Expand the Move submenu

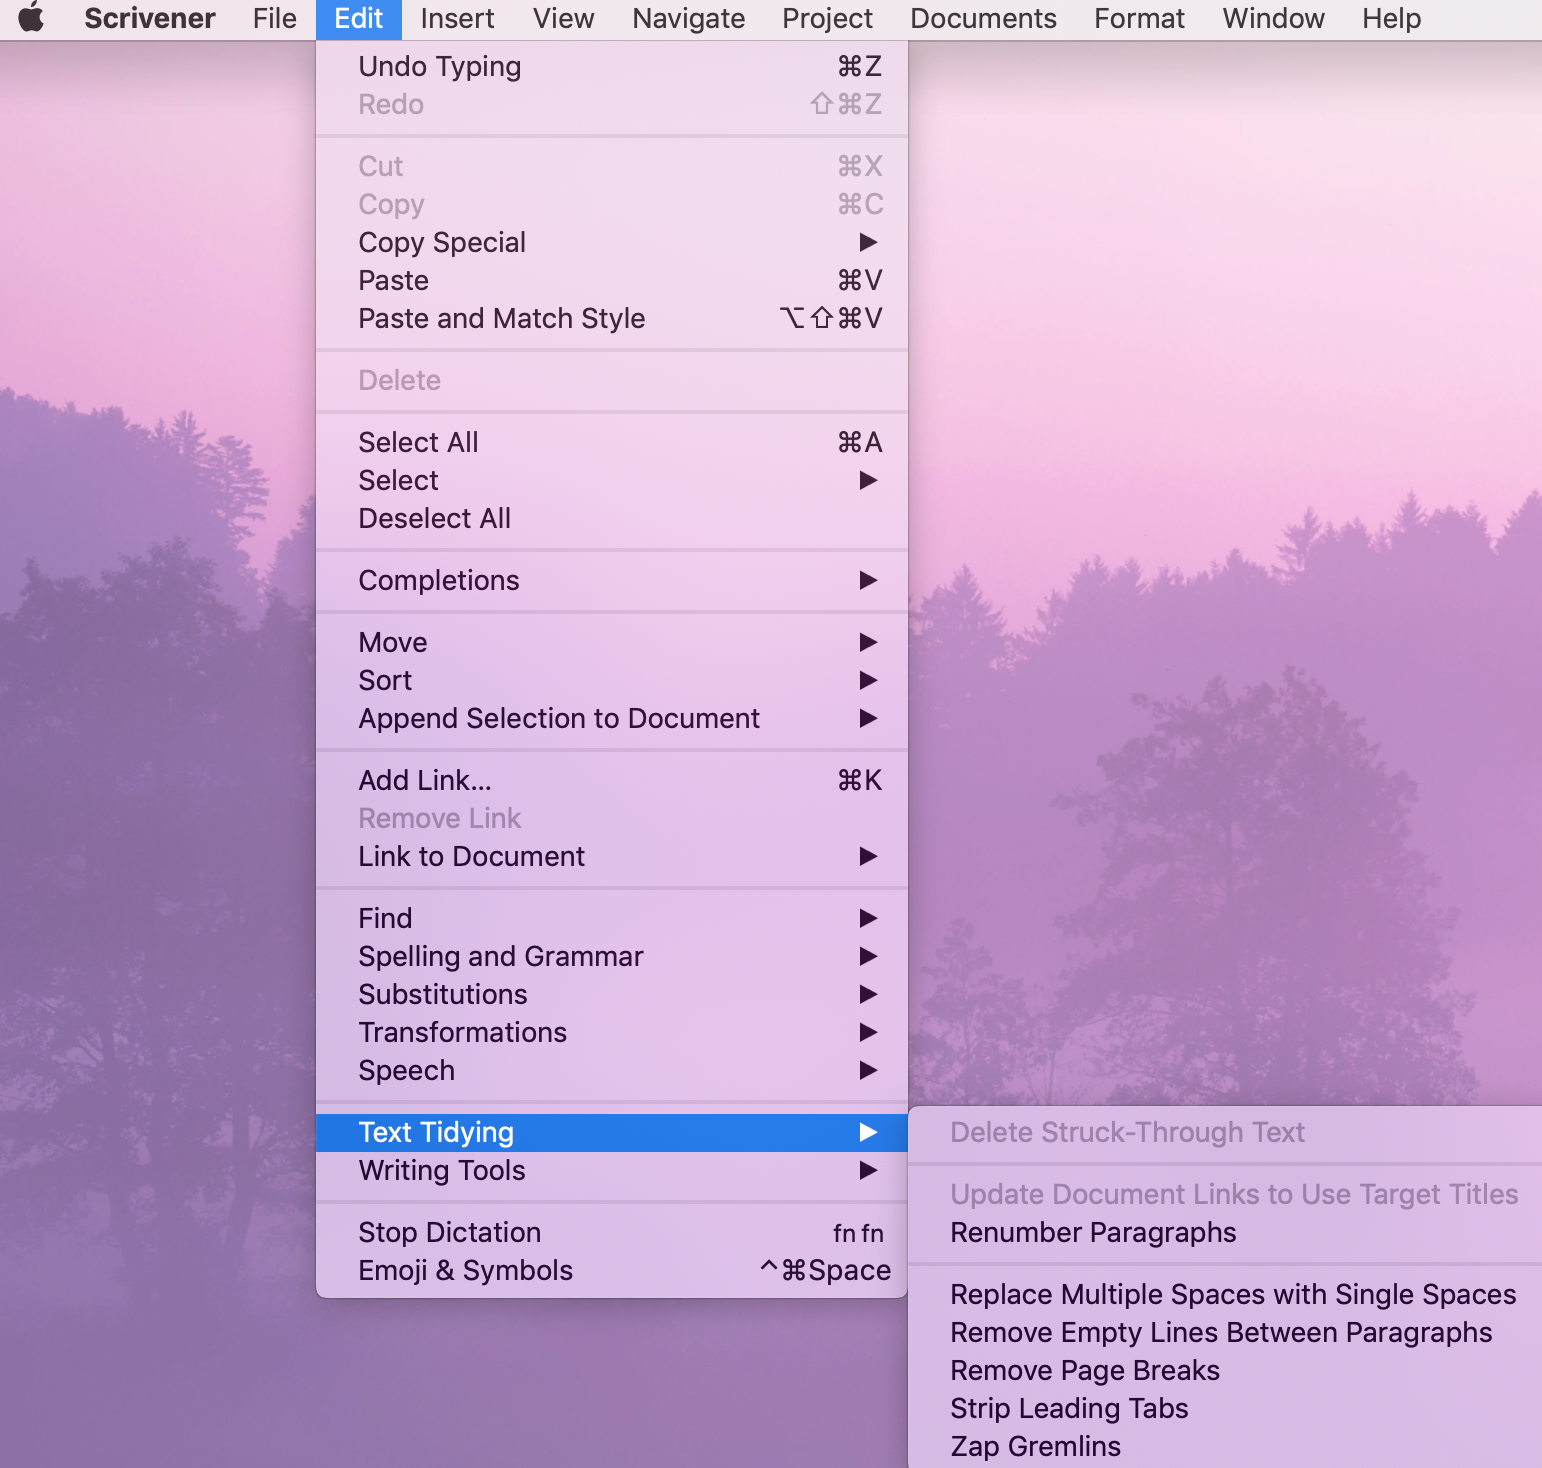pyautogui.click(x=612, y=642)
